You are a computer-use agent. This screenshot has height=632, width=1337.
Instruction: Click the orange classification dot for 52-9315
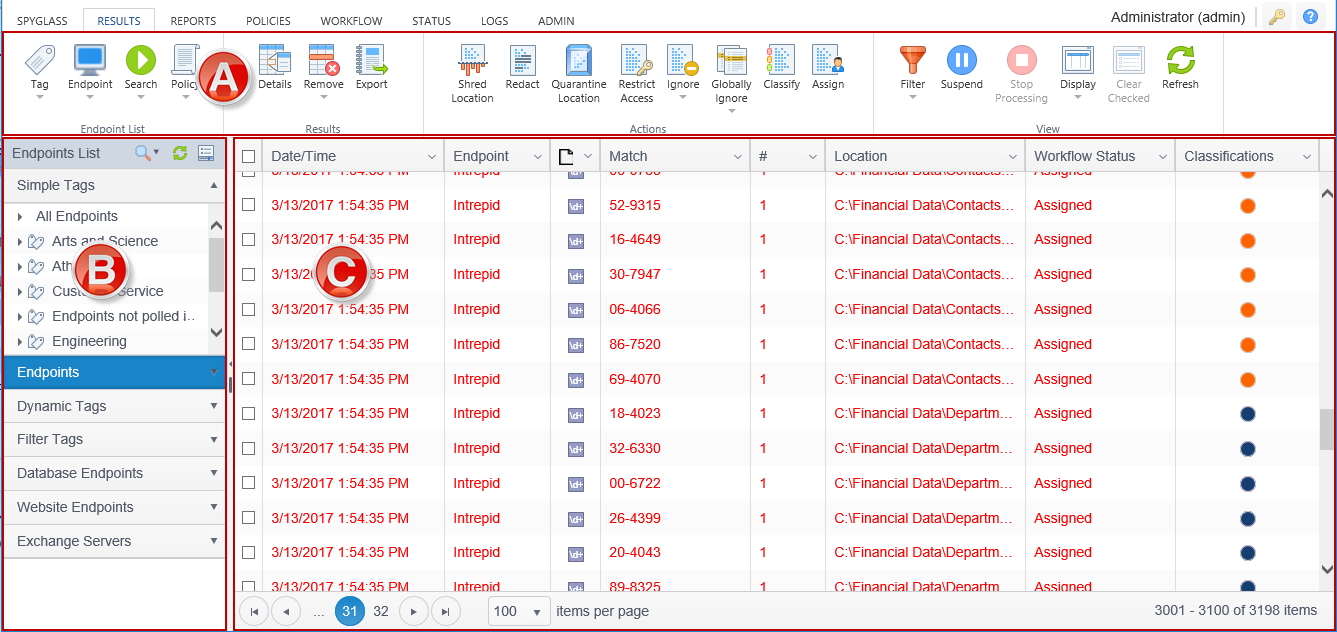coord(1247,206)
